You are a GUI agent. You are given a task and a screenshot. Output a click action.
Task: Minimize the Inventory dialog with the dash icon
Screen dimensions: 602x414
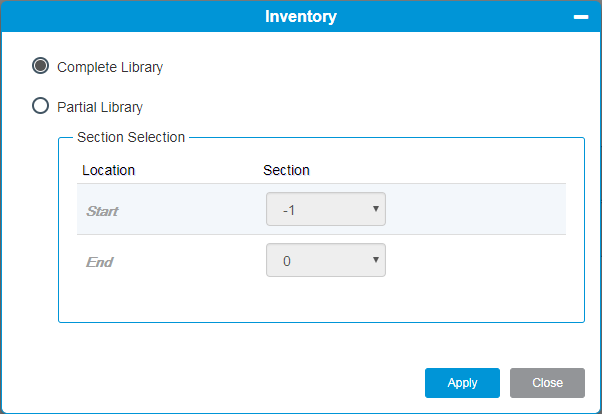(580, 17)
